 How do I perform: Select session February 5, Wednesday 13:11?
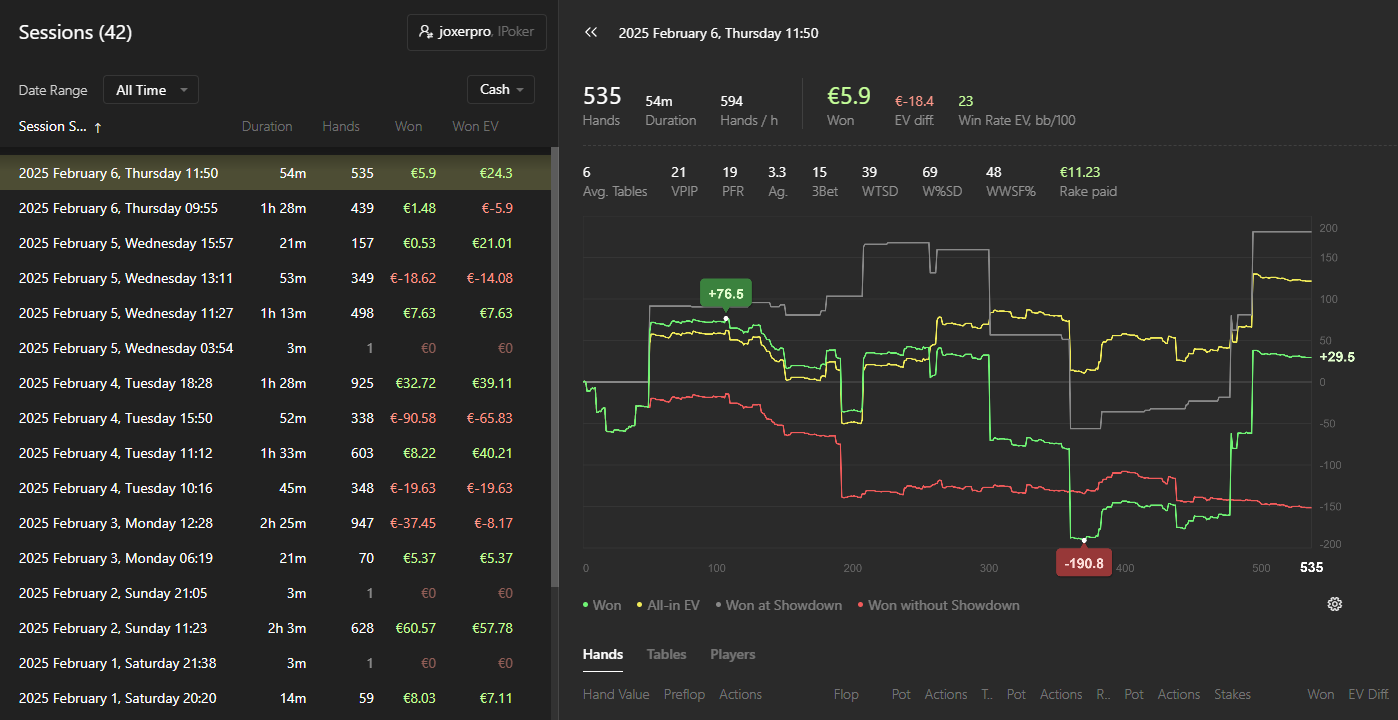click(275, 278)
